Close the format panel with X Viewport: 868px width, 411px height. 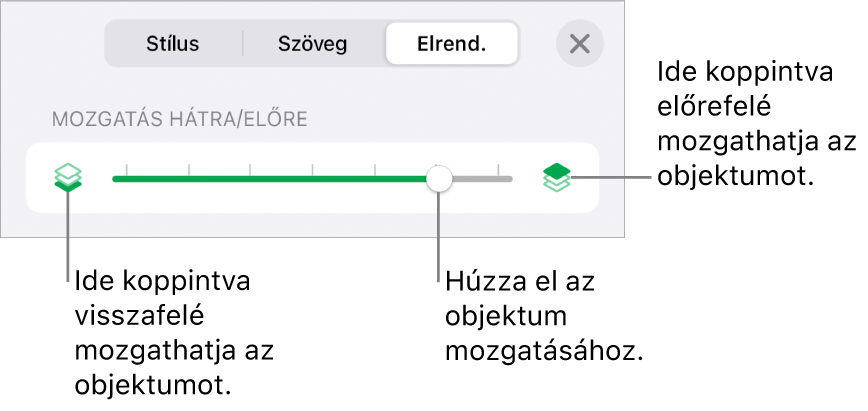(x=579, y=45)
